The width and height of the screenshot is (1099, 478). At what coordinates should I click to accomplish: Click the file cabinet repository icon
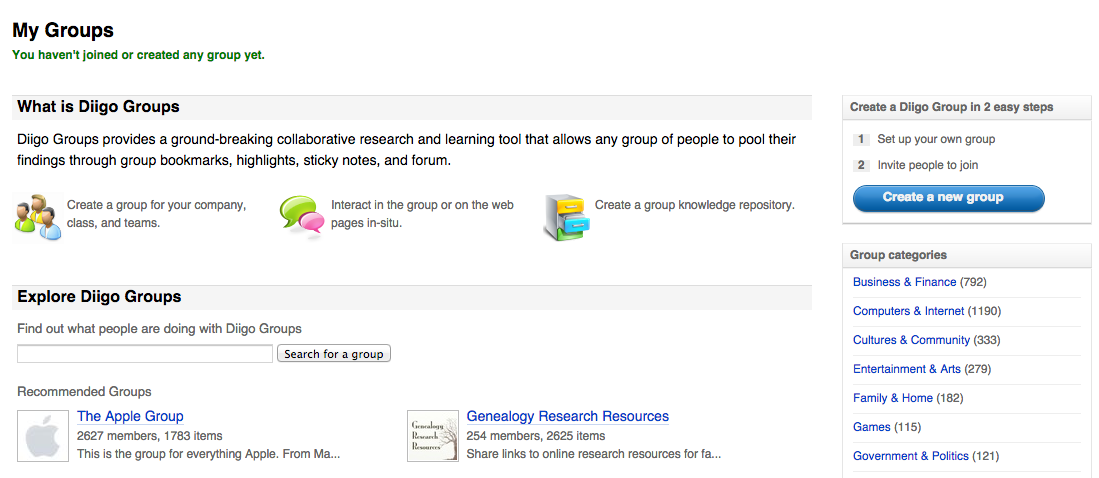click(564, 216)
